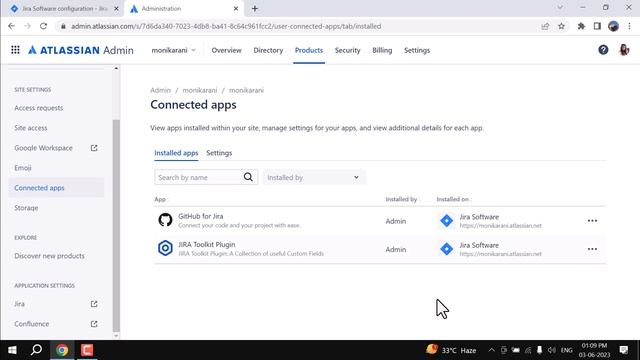Click the JIRA Toolkit Plugin app icon
Screen dimensions: 640x360
[x=165, y=249]
